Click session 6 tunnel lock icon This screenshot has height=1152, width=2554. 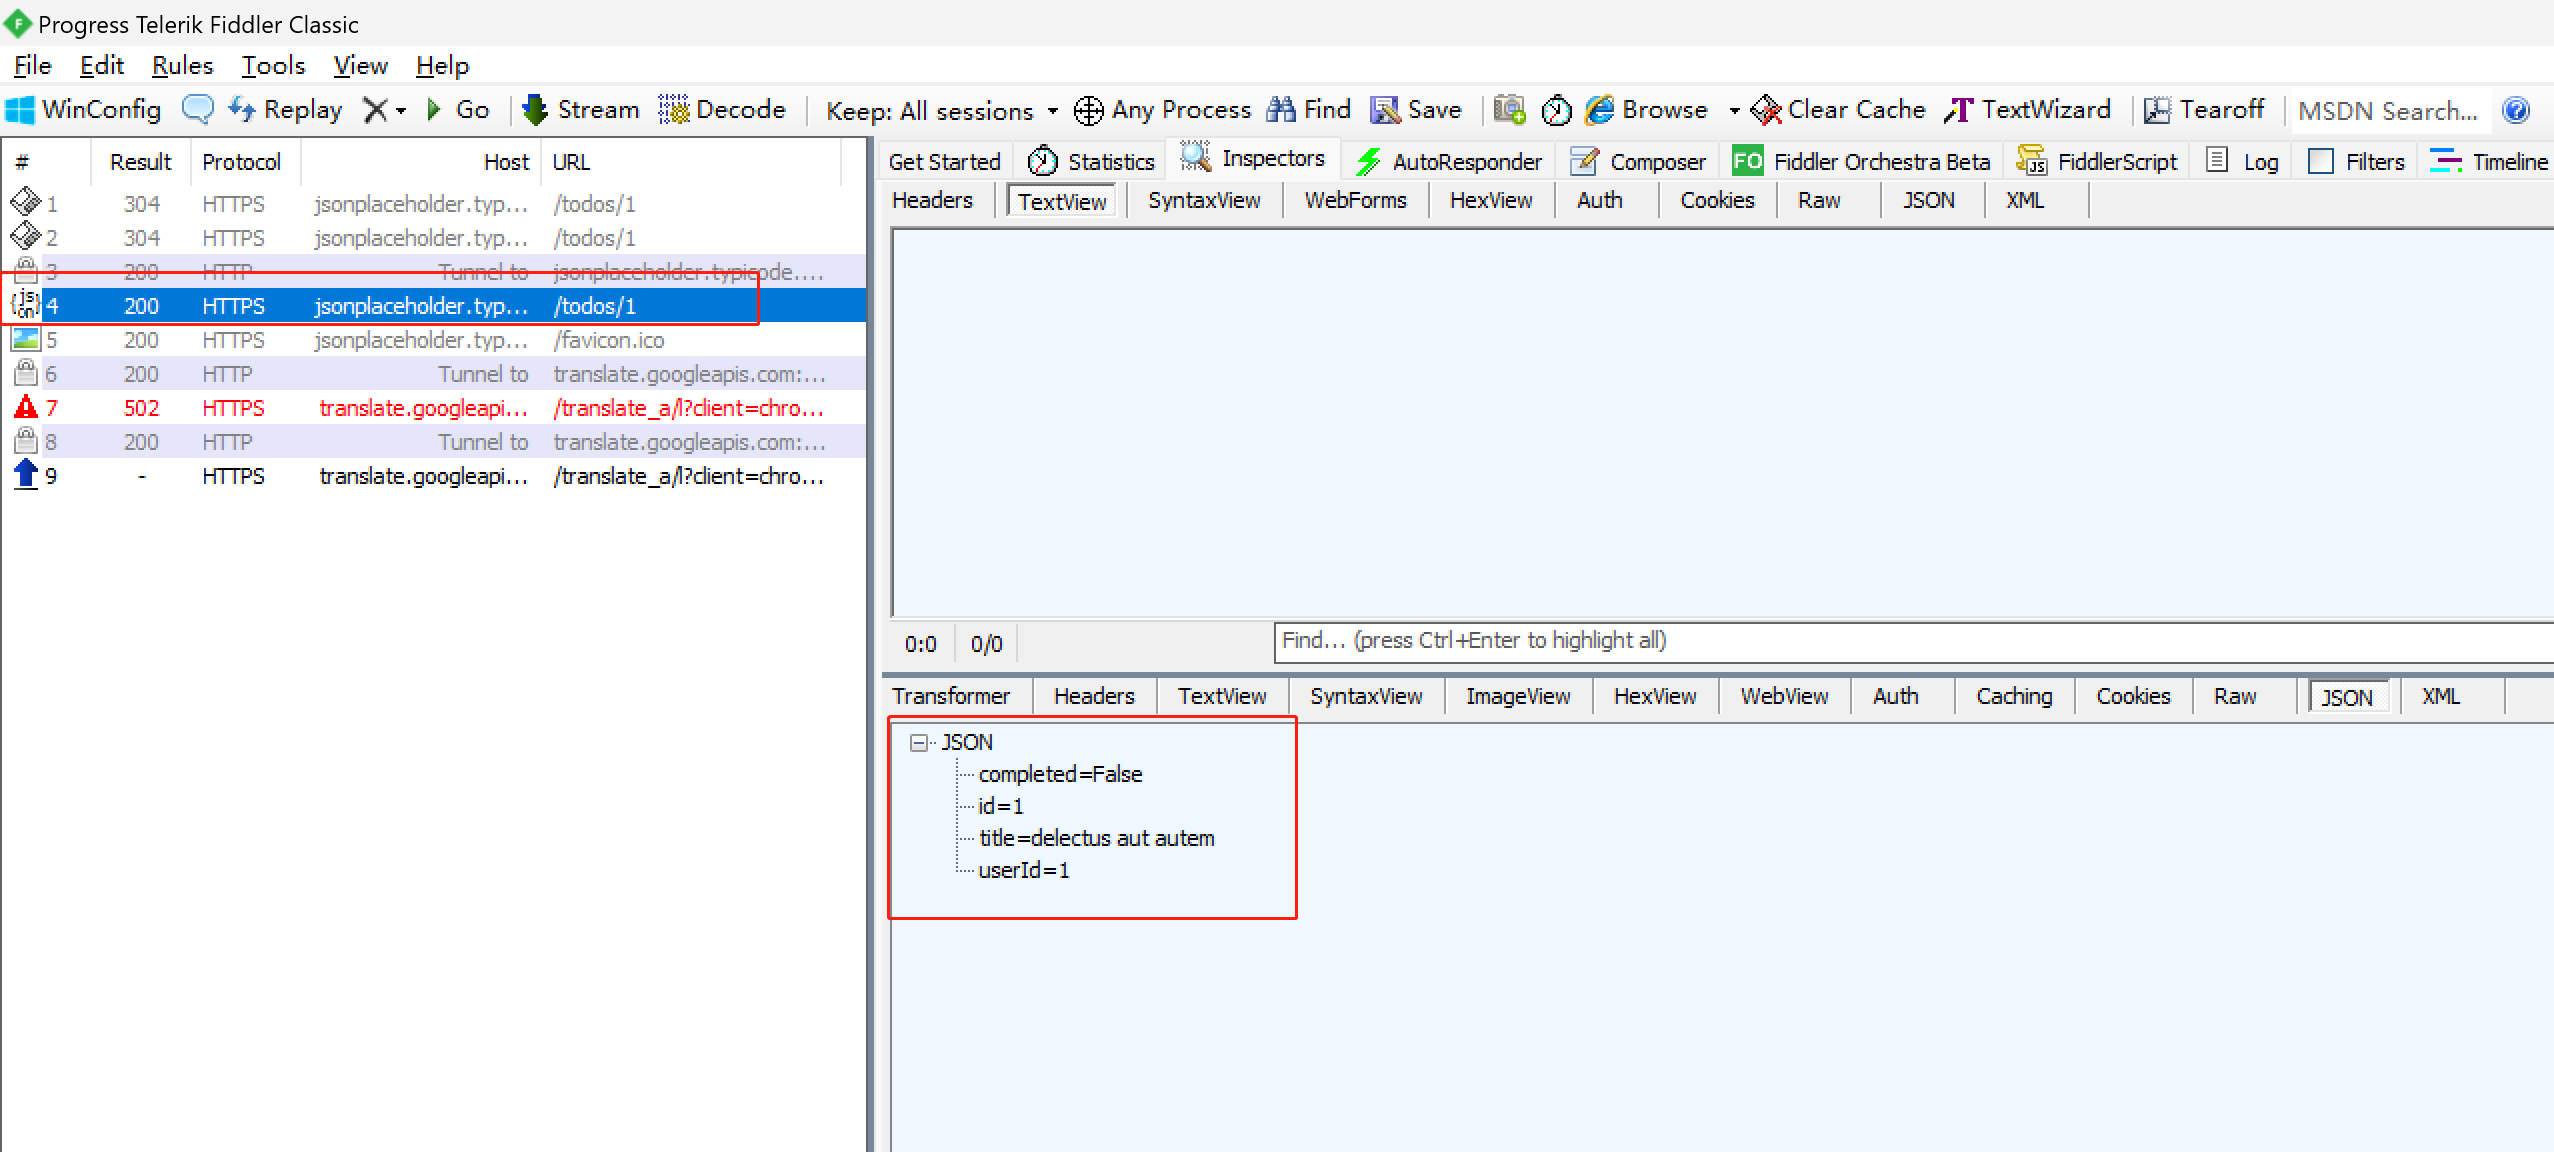[25, 373]
